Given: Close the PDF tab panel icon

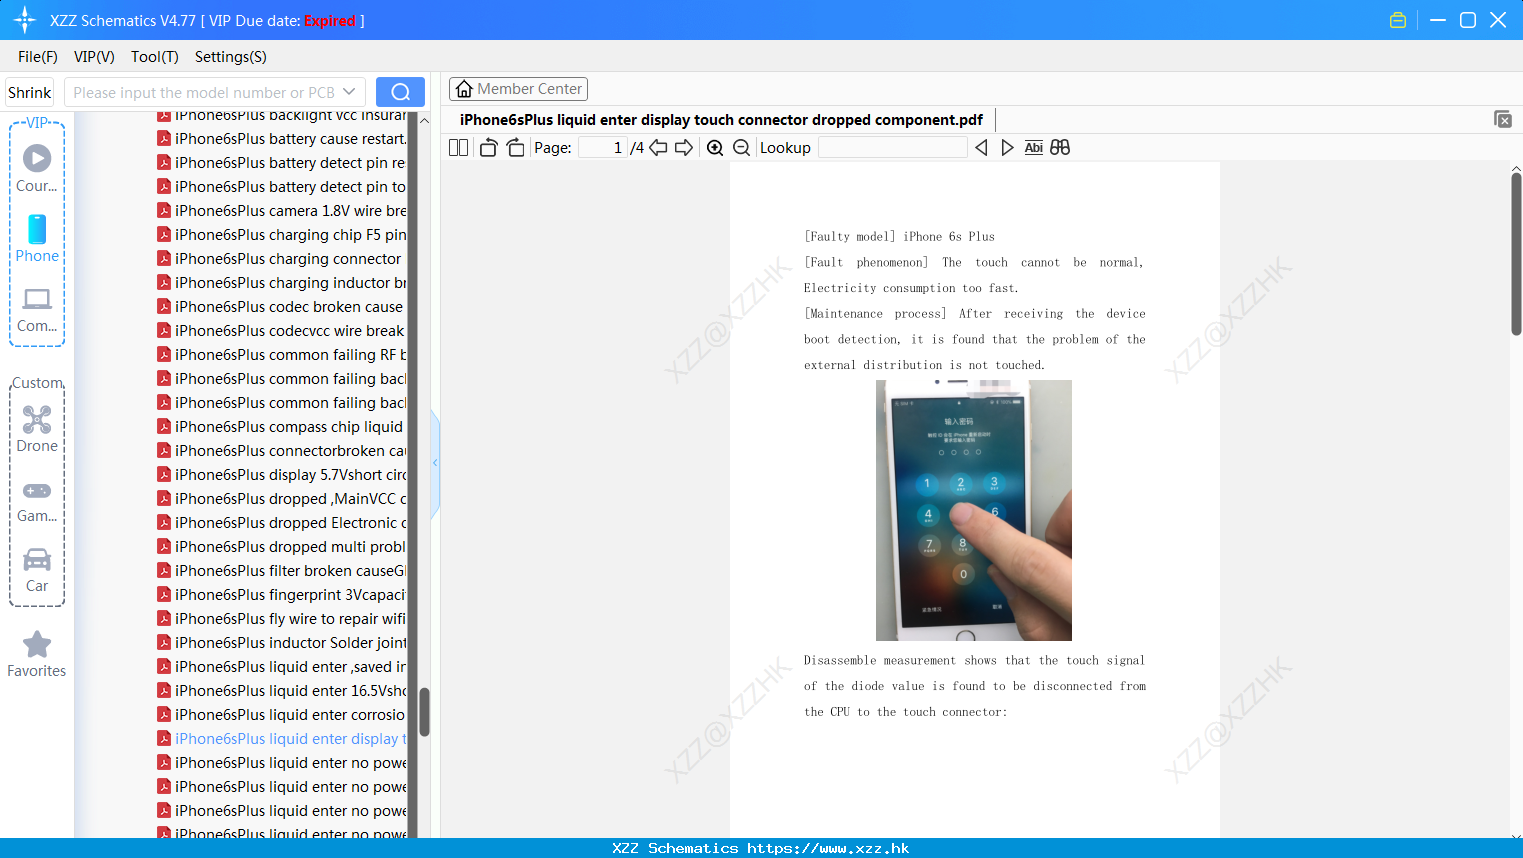Looking at the screenshot, I should click(1503, 119).
